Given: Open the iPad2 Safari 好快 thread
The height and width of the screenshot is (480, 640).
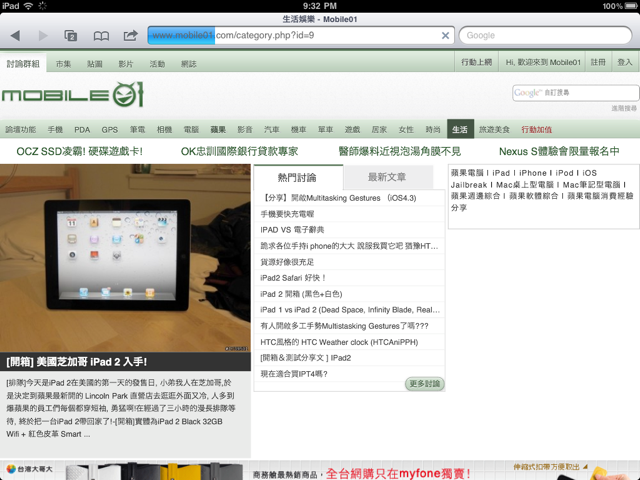Looking at the screenshot, I should 293,278.
